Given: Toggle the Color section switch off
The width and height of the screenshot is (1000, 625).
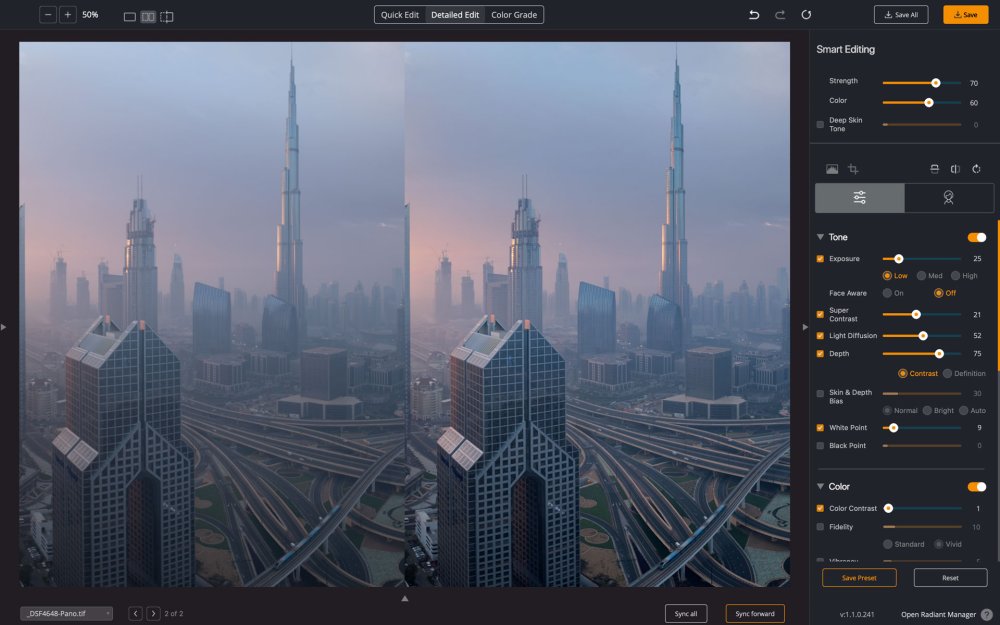Looking at the screenshot, I should 976,487.
